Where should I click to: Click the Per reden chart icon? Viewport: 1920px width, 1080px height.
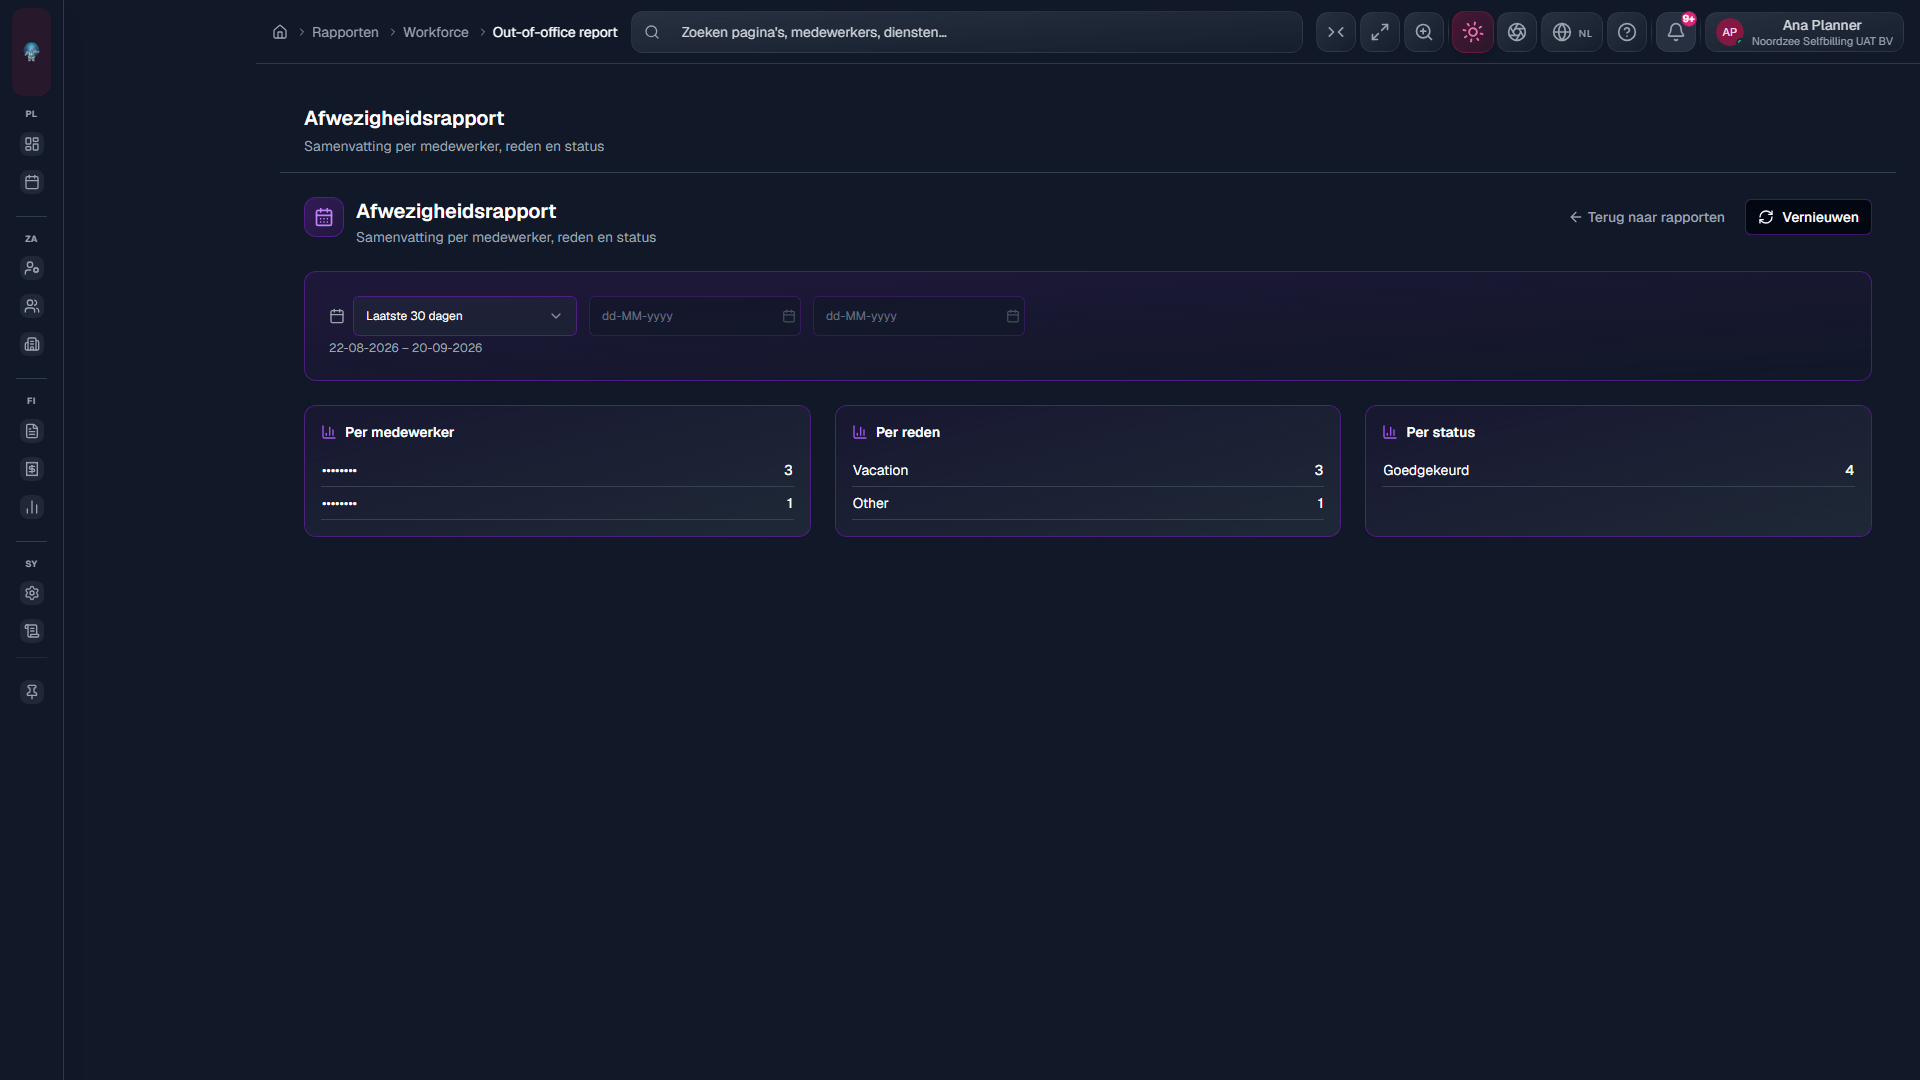coord(860,432)
